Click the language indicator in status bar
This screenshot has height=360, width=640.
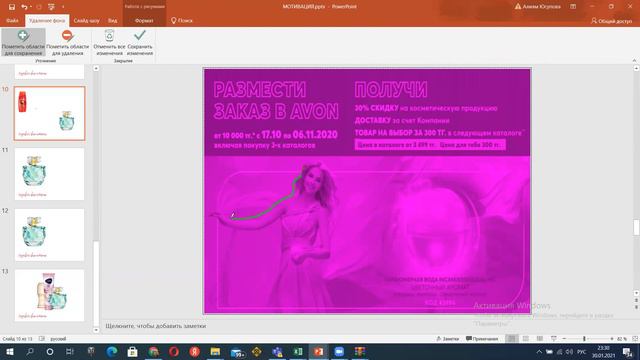(58, 339)
